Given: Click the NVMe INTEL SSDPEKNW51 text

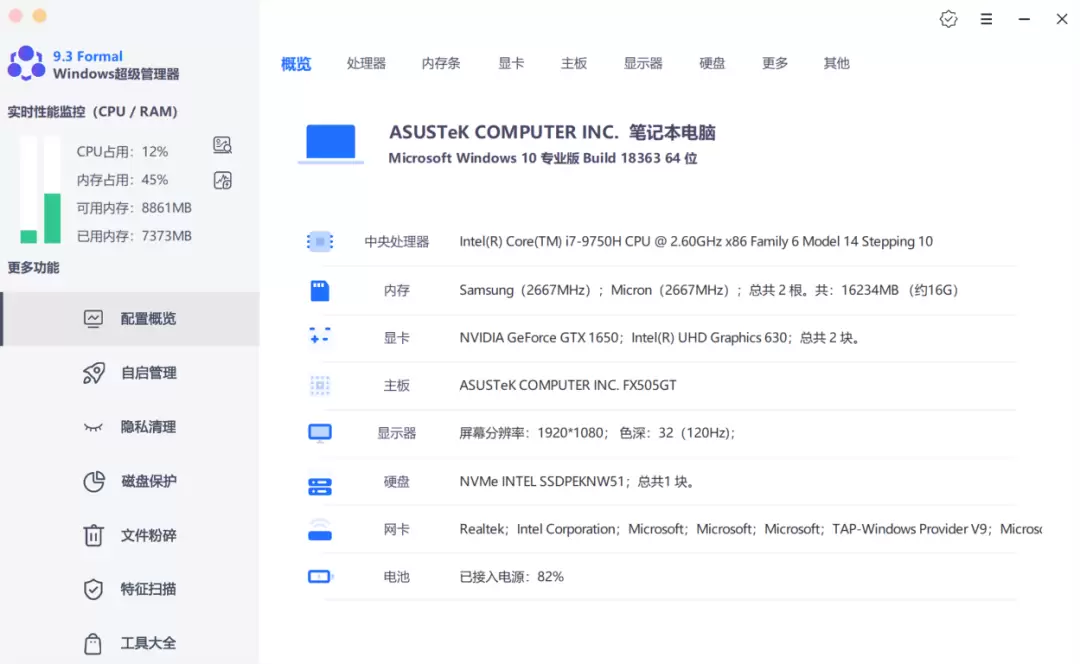Looking at the screenshot, I should [x=576, y=481].
